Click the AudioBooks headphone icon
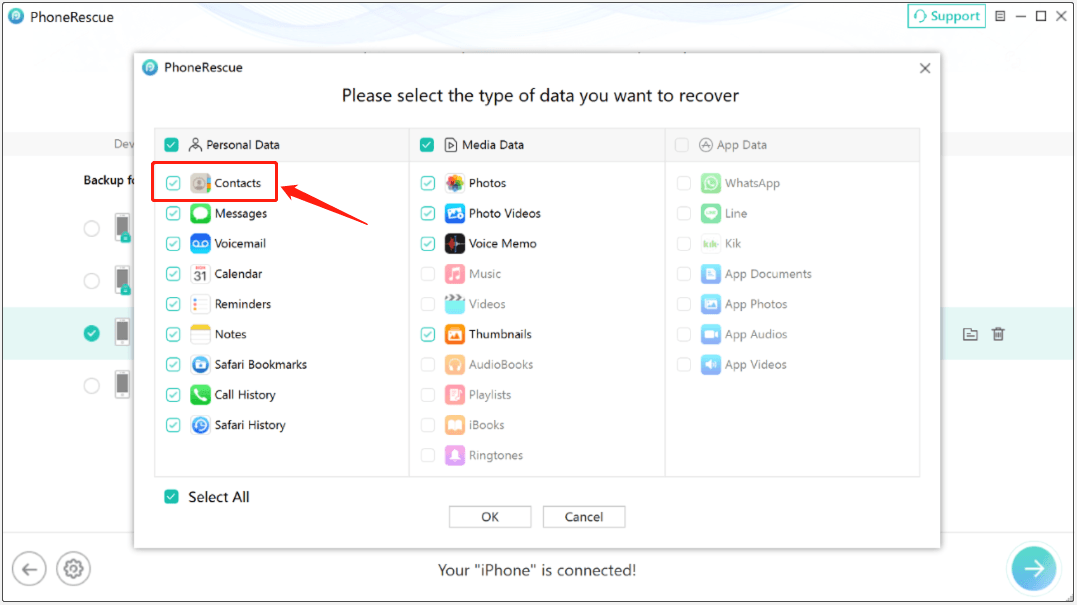1077x605 pixels. [455, 365]
